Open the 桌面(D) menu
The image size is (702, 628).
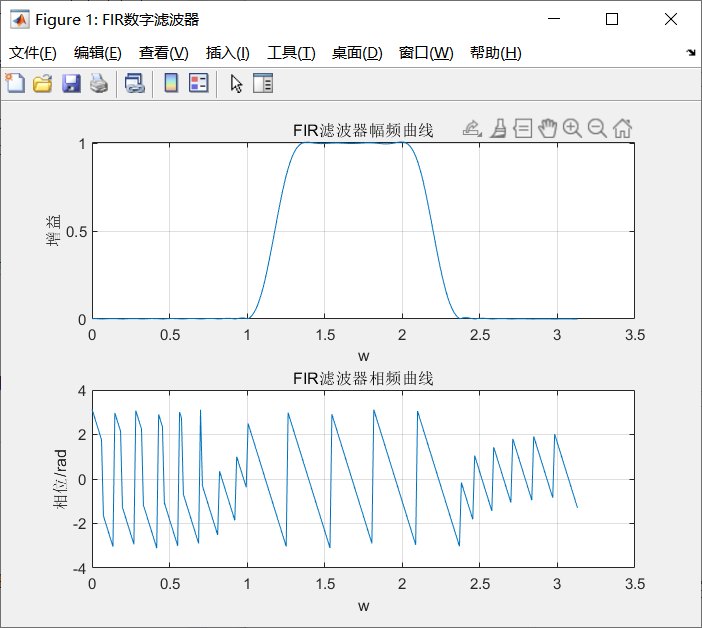[x=357, y=53]
